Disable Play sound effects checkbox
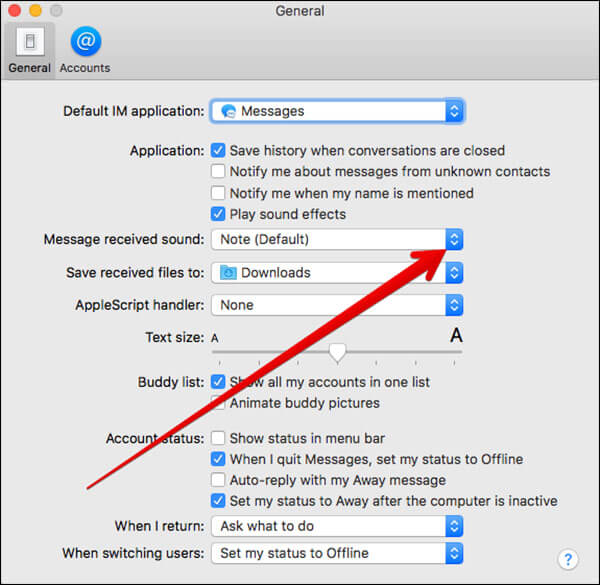Image resolution: width=600 pixels, height=585 pixels. pyautogui.click(x=218, y=214)
